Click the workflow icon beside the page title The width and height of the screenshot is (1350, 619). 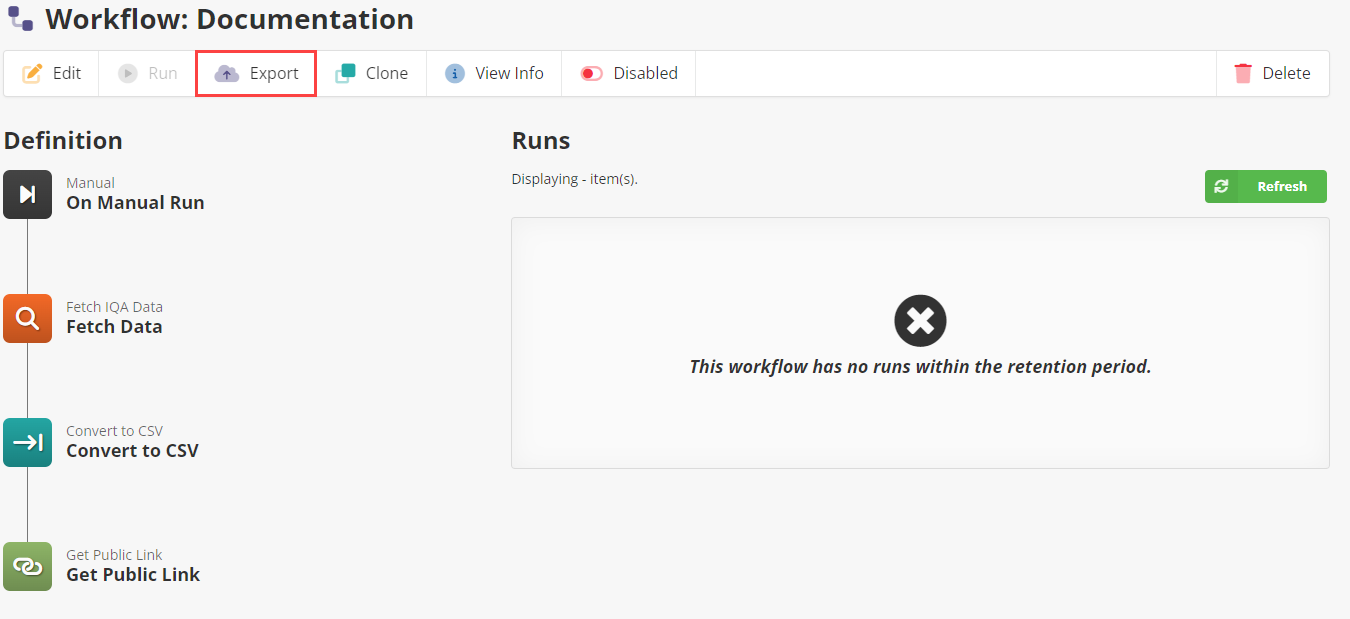tap(21, 18)
